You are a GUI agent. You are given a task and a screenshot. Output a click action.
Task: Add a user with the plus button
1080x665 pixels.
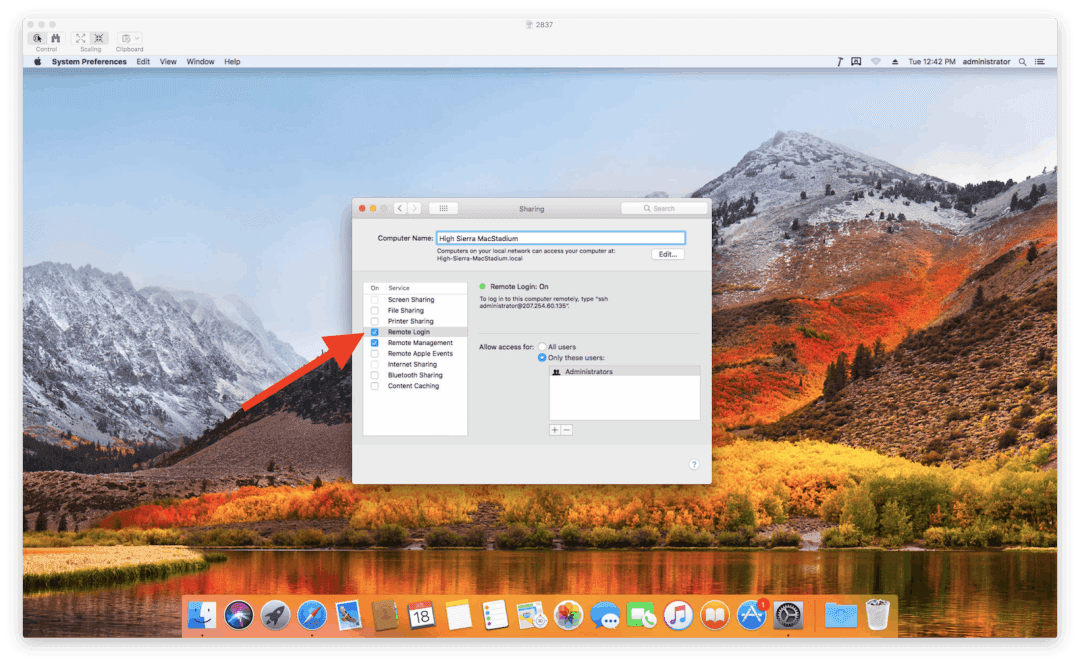pos(554,430)
